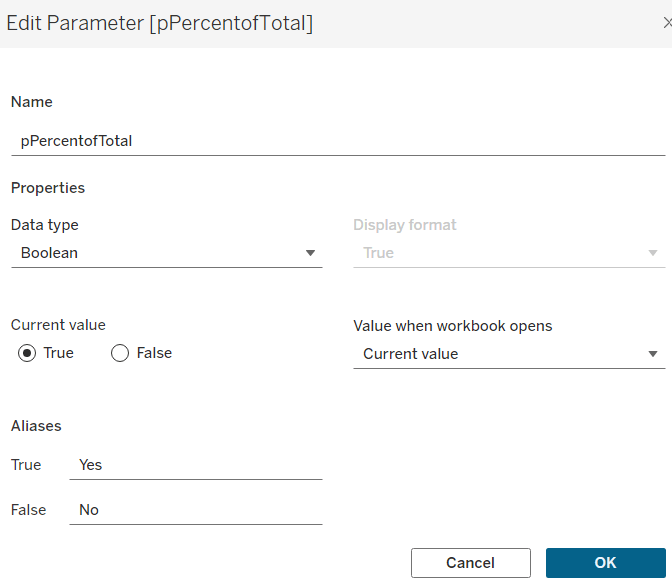672x586 pixels.
Task: Click the Name field containing pPercentofTotal
Action: (x=338, y=141)
